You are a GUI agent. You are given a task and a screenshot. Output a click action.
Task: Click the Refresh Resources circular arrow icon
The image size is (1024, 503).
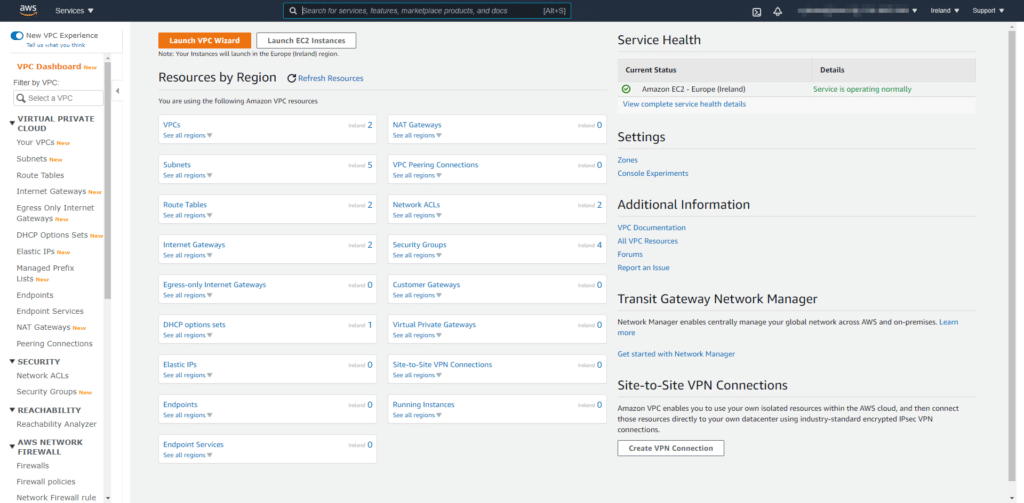point(292,78)
